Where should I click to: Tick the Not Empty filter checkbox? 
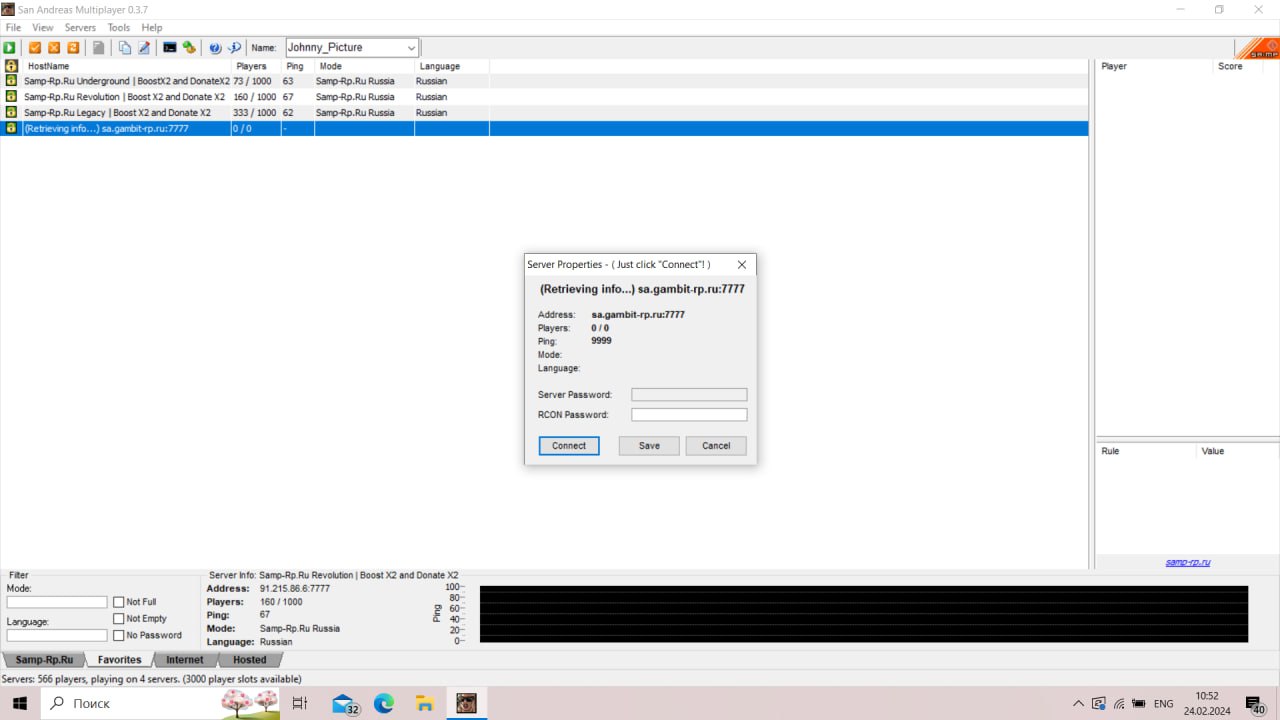point(119,619)
